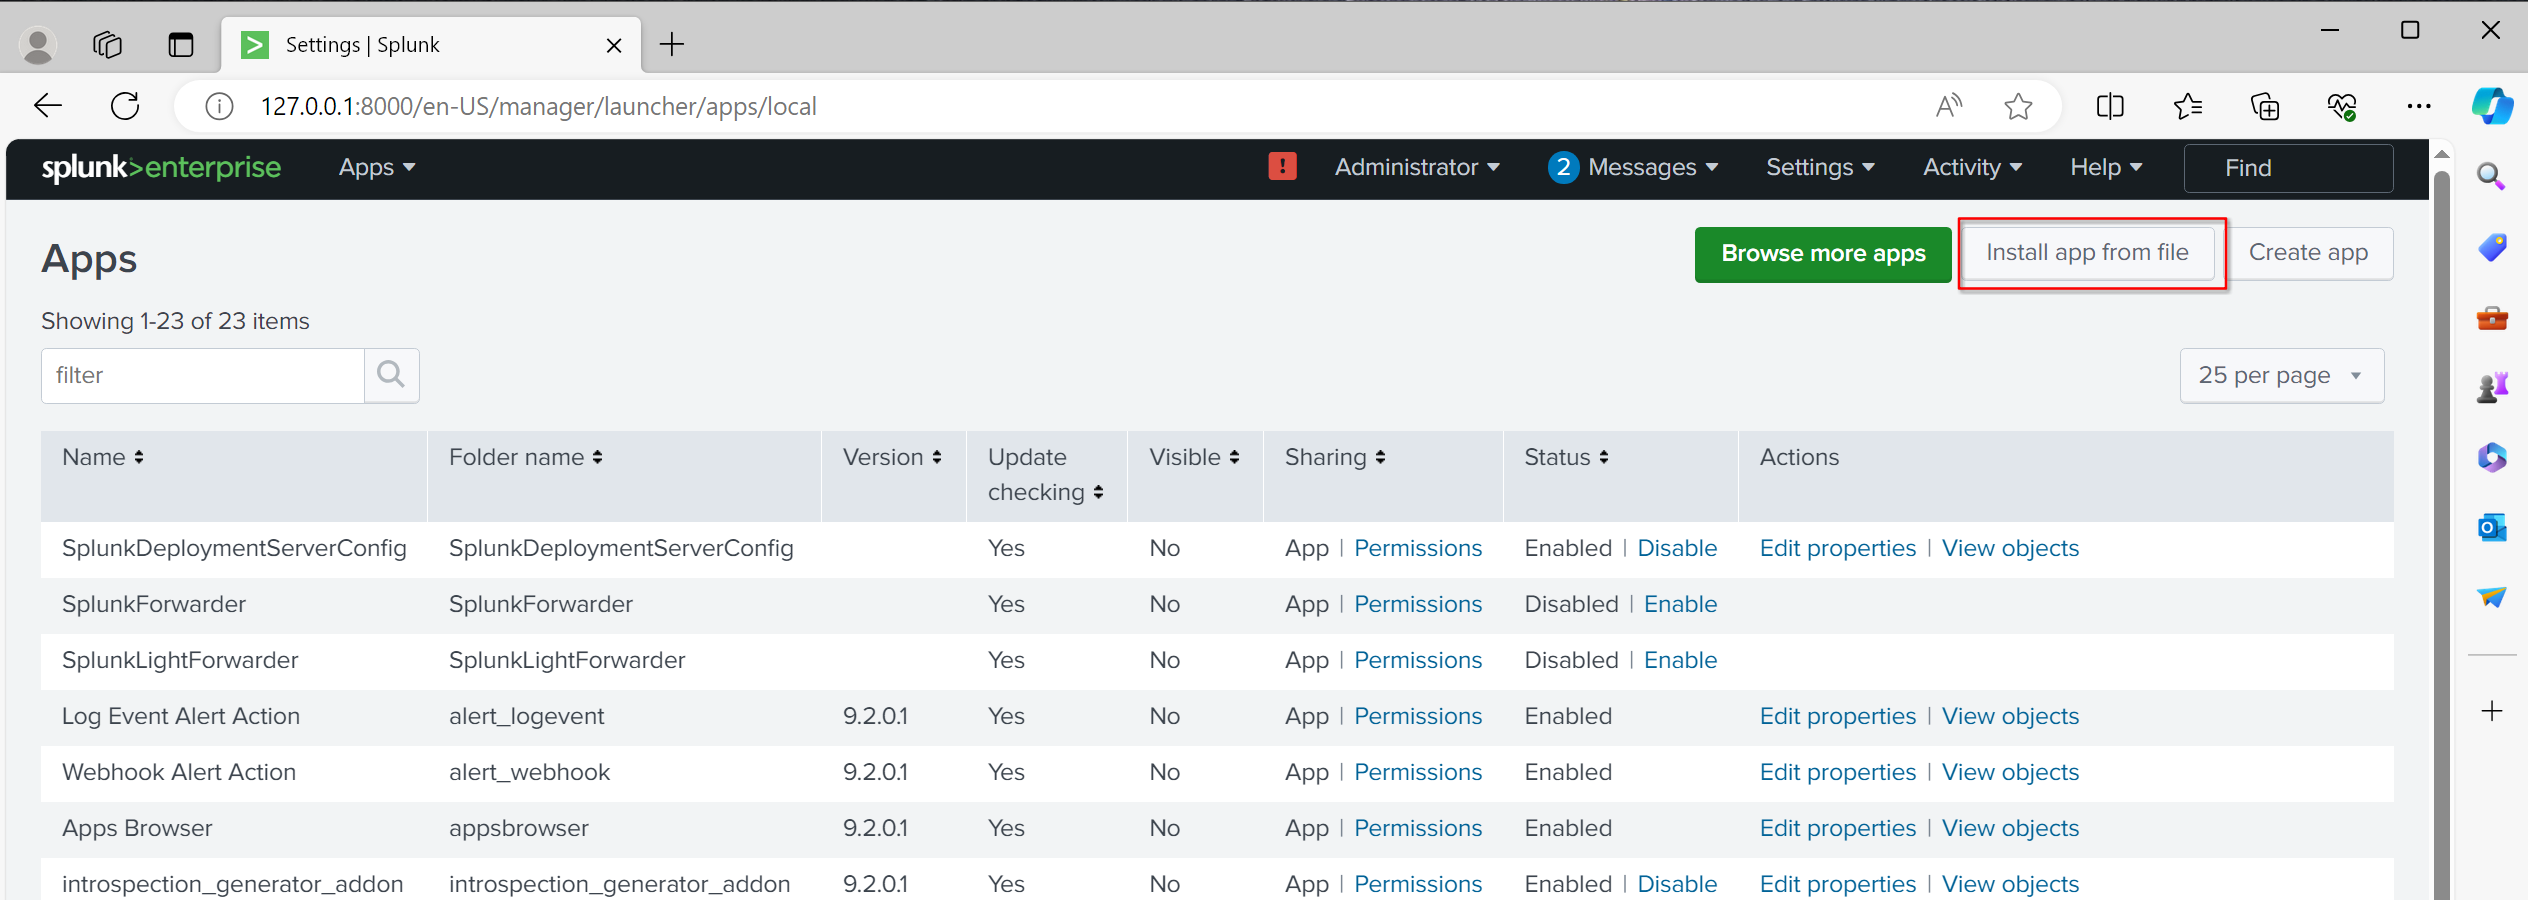Screen dimensions: 2528x900
Task: Close the Settings | Splunk tab
Action: 614,45
